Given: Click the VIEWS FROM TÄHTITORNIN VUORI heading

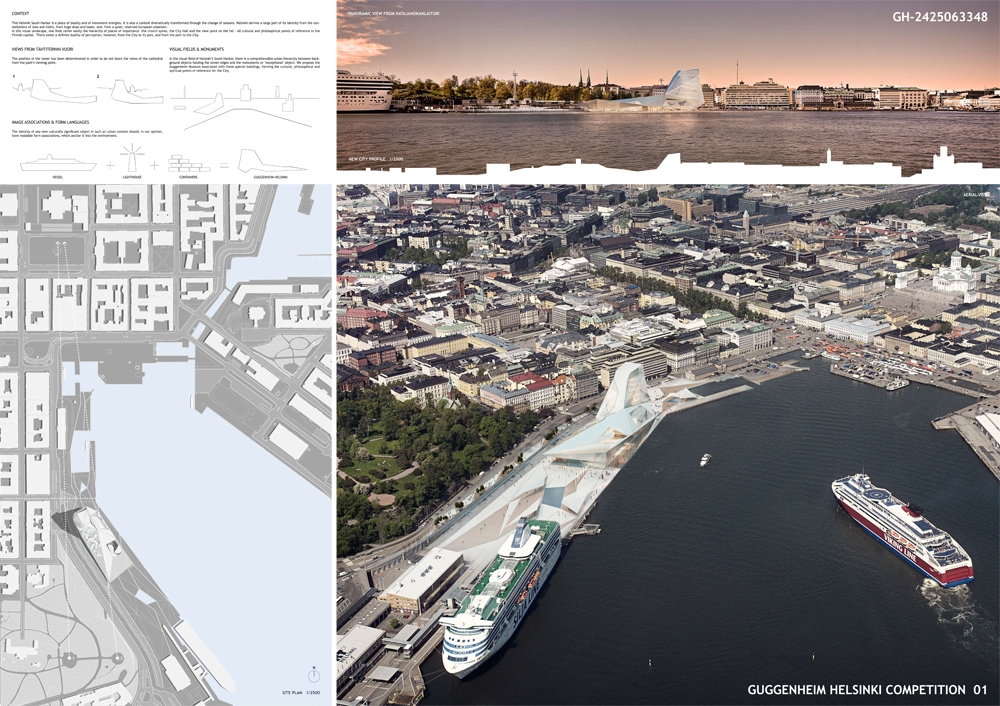Looking at the screenshot, I should [46, 47].
